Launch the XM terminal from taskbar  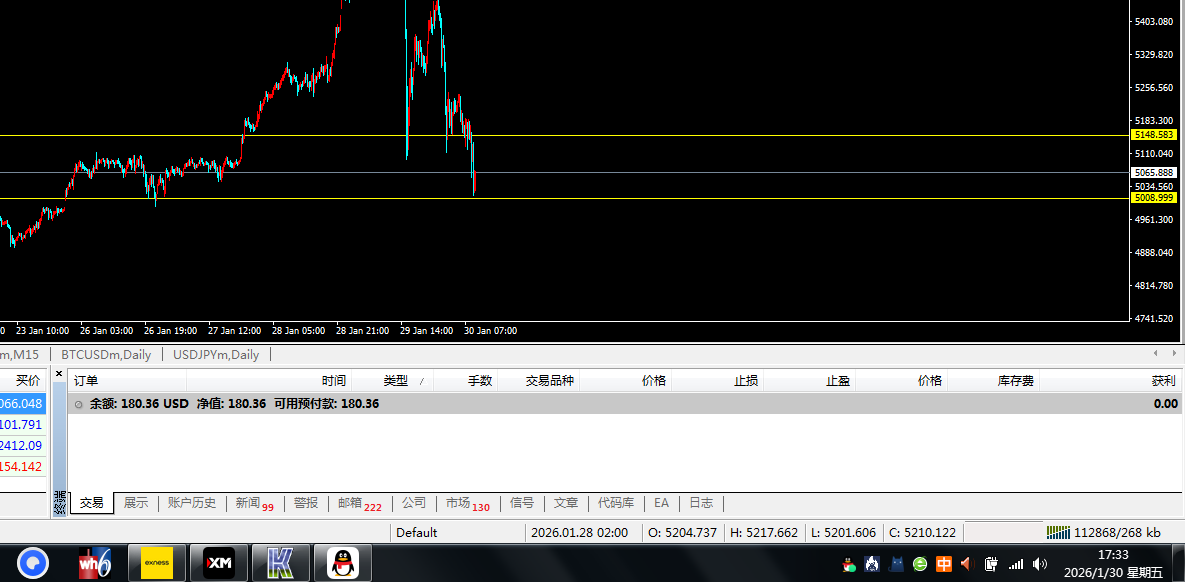[x=219, y=564]
